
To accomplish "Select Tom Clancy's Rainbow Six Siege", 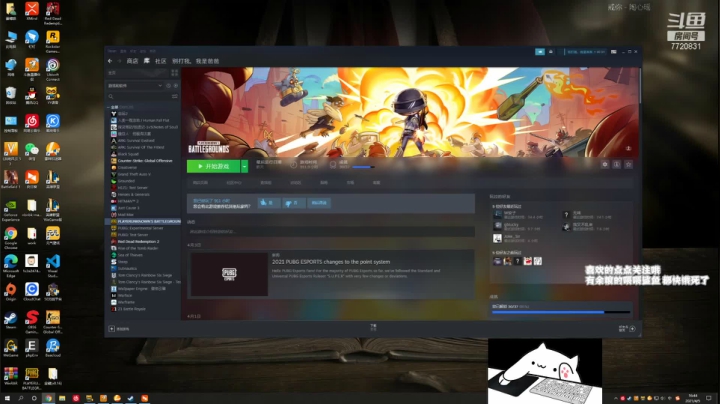I will [141, 275].
